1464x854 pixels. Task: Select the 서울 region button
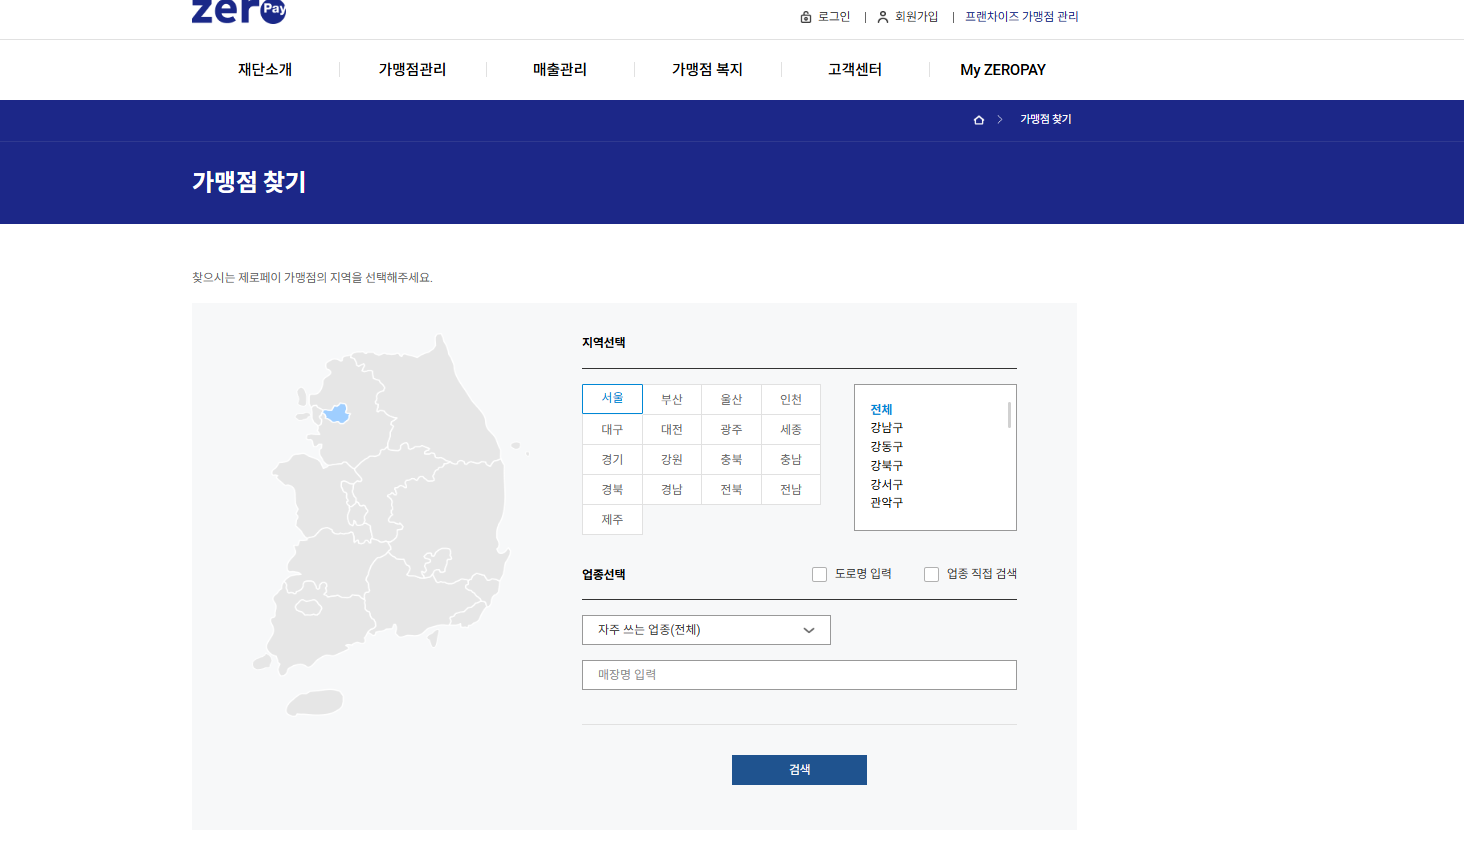point(612,399)
